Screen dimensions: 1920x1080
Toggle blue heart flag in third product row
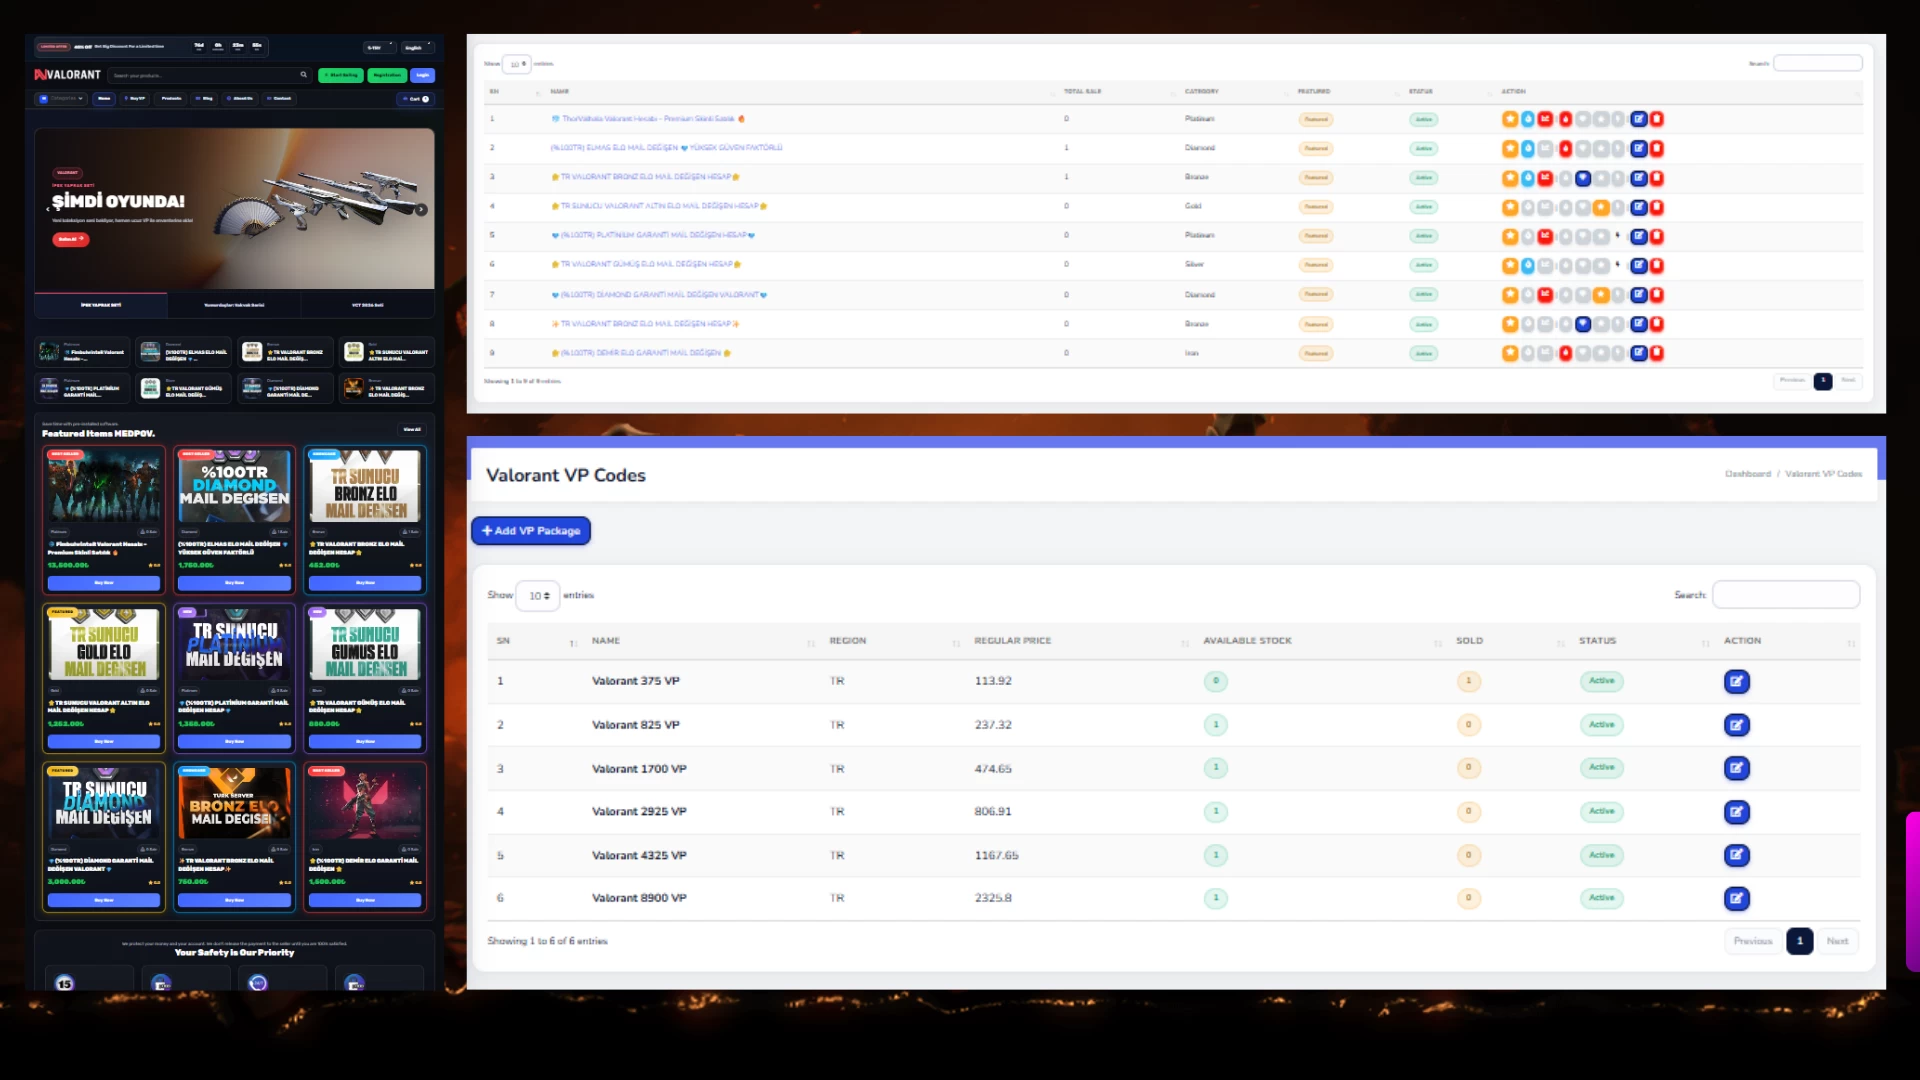pyautogui.click(x=1582, y=178)
